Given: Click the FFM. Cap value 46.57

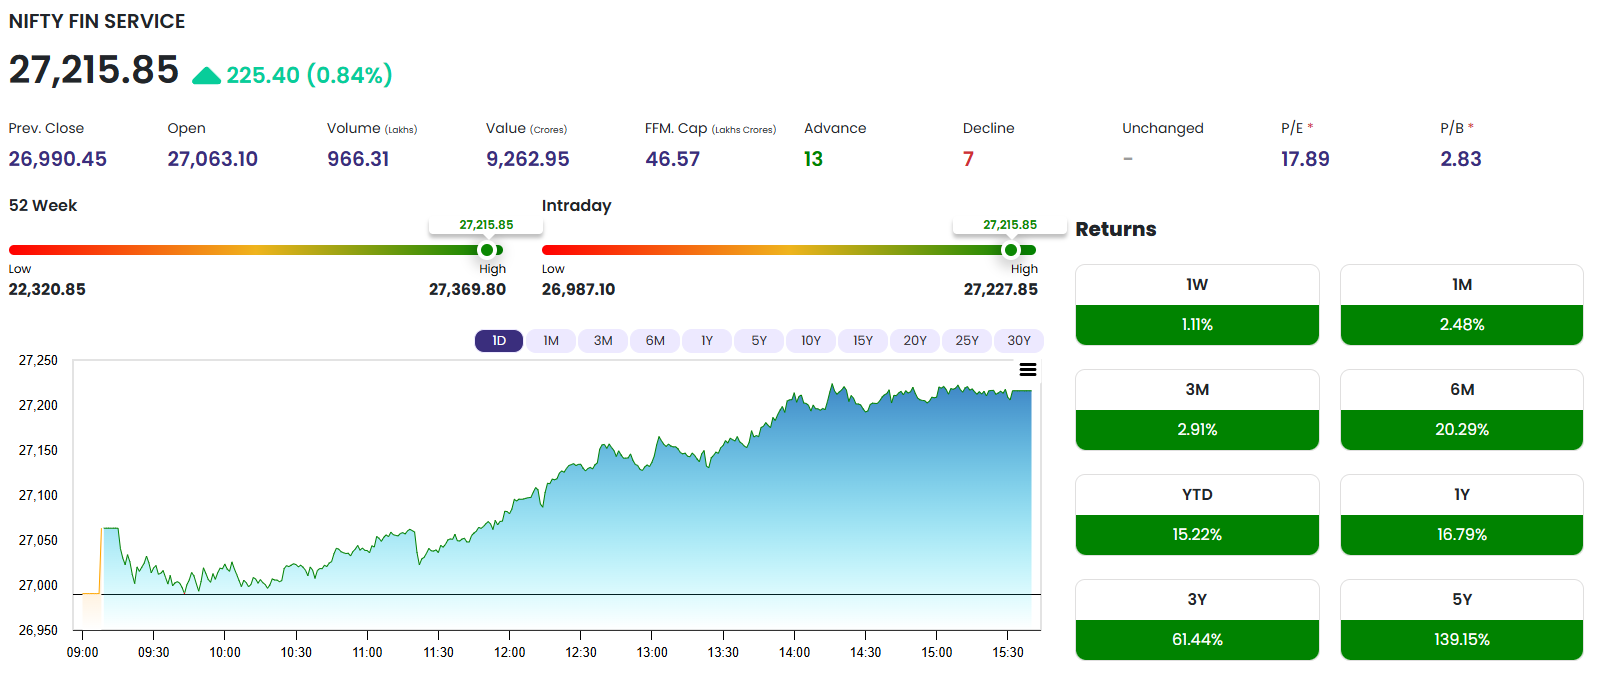Looking at the screenshot, I should point(673,159).
